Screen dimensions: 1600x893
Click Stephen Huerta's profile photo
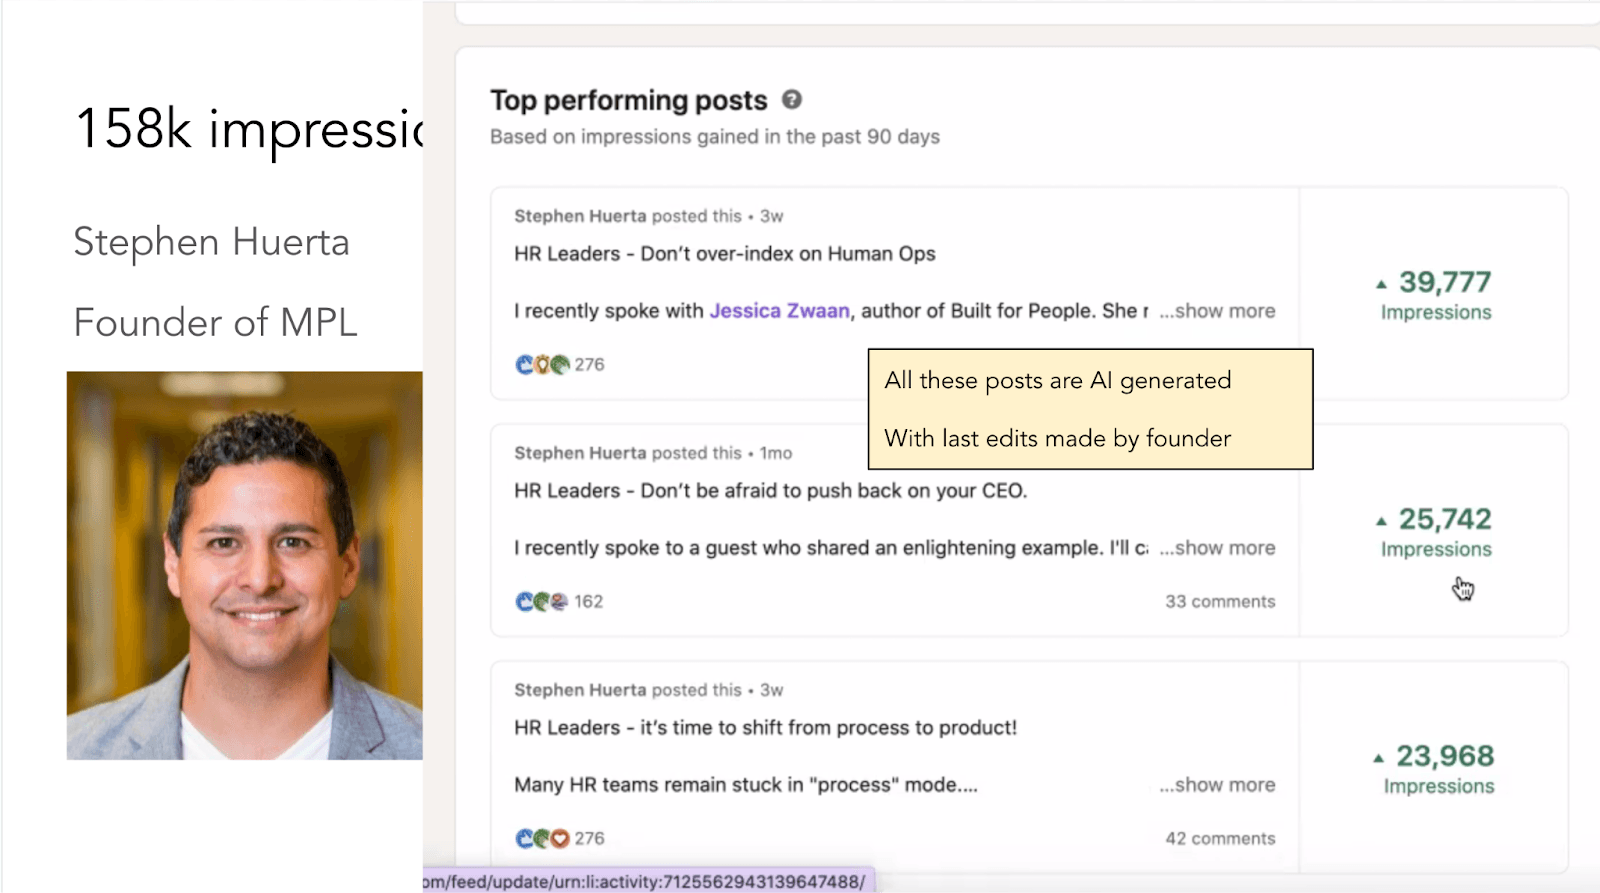point(245,565)
